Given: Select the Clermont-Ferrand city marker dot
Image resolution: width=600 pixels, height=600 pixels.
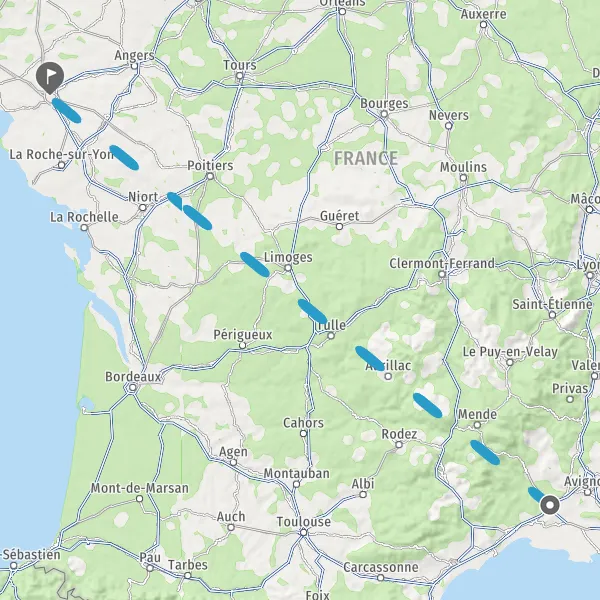Looking at the screenshot, I should 442,274.
